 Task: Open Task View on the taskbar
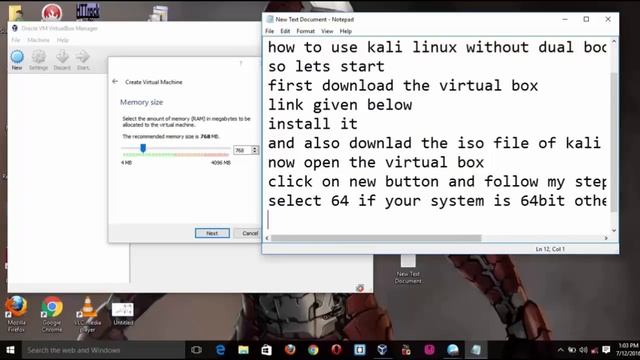(x=196, y=350)
